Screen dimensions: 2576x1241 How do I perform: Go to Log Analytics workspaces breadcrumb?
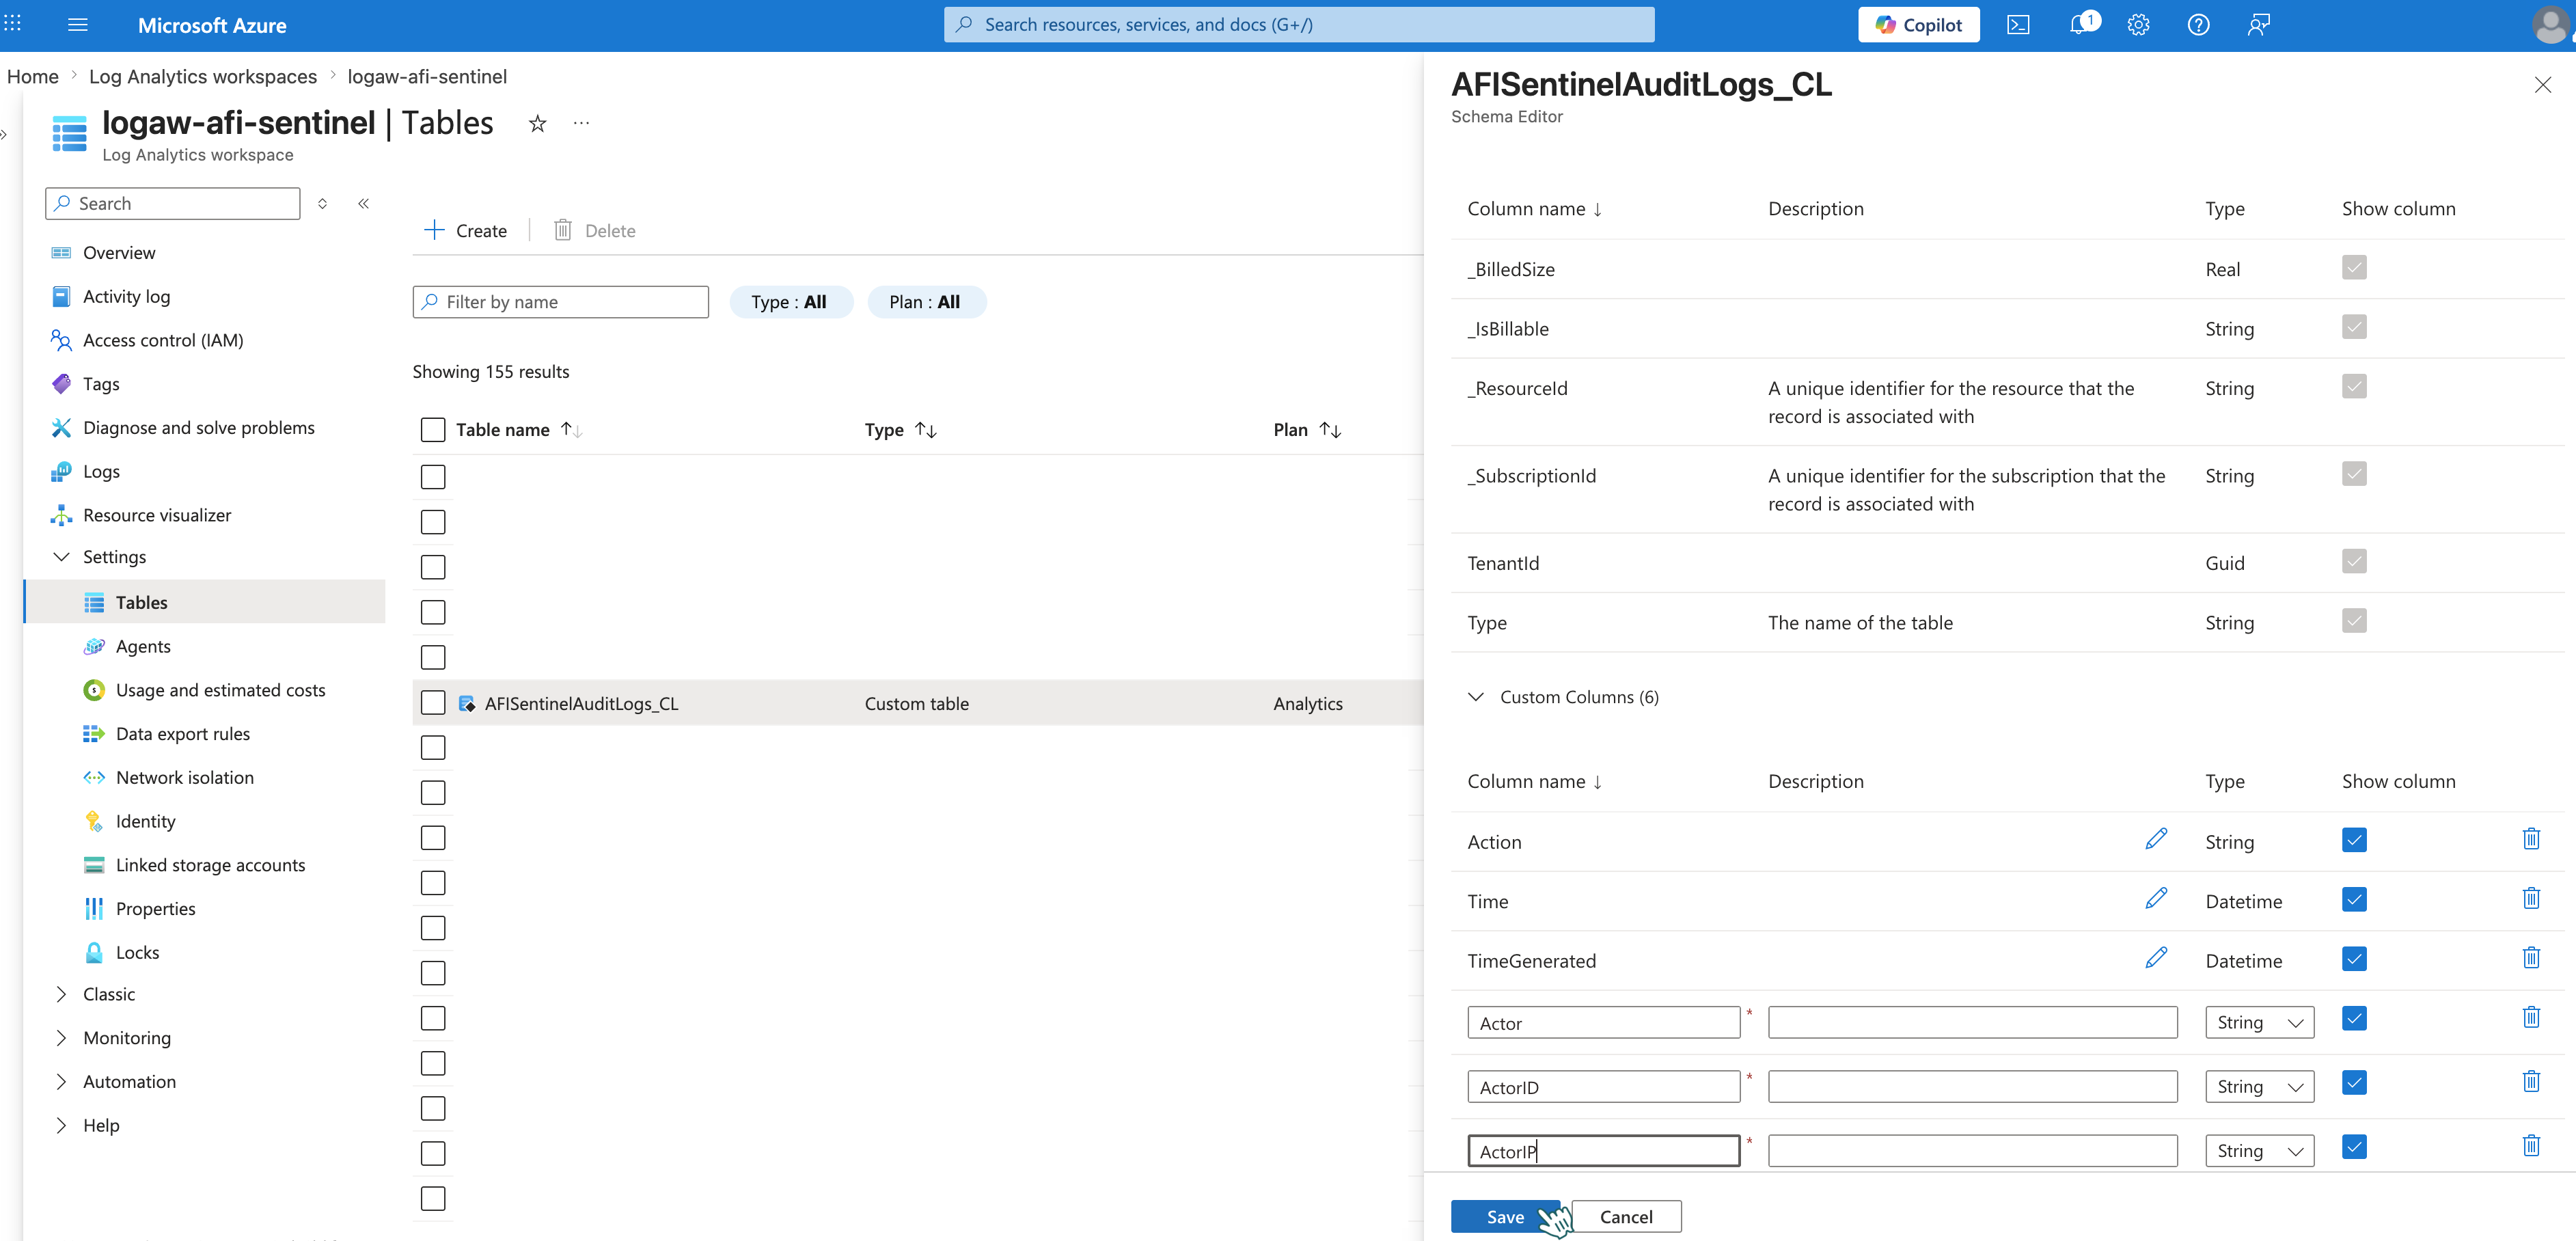point(203,77)
